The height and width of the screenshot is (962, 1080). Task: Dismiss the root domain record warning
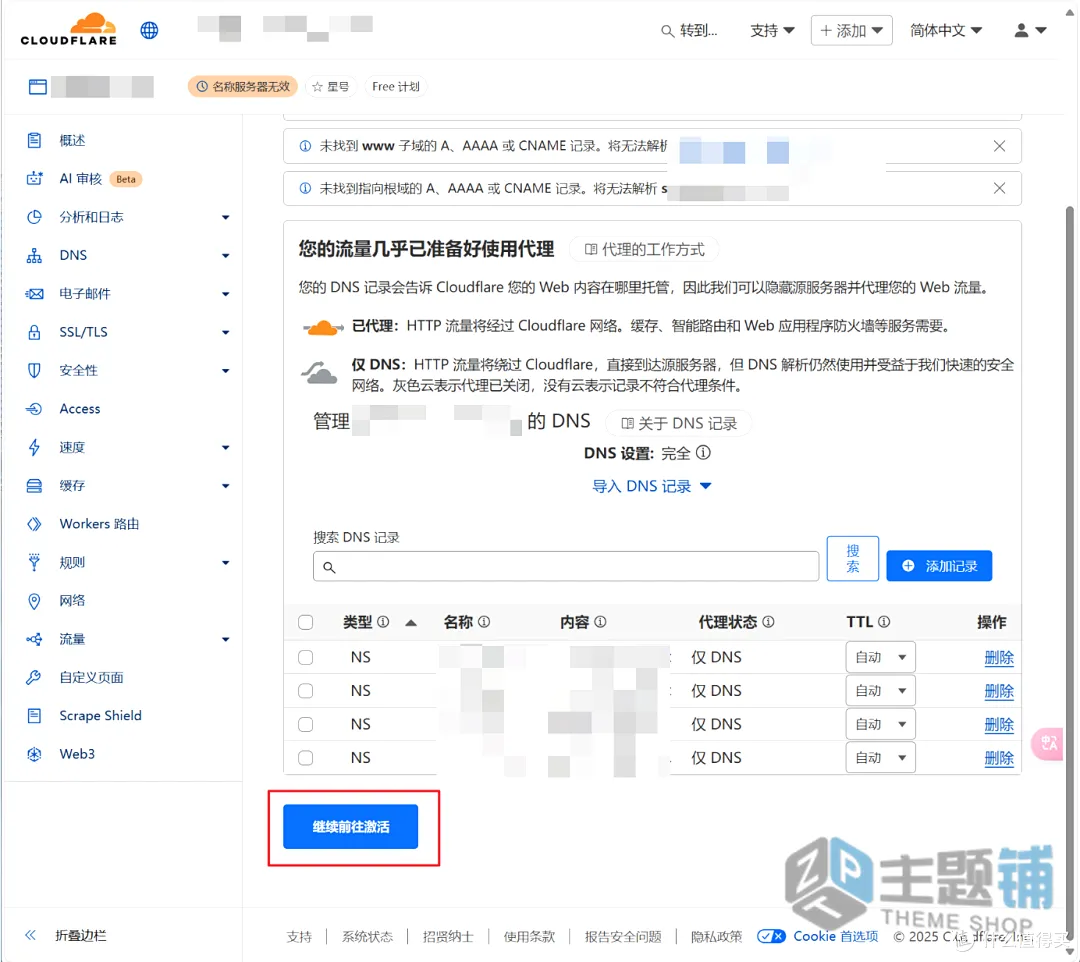click(x=999, y=189)
